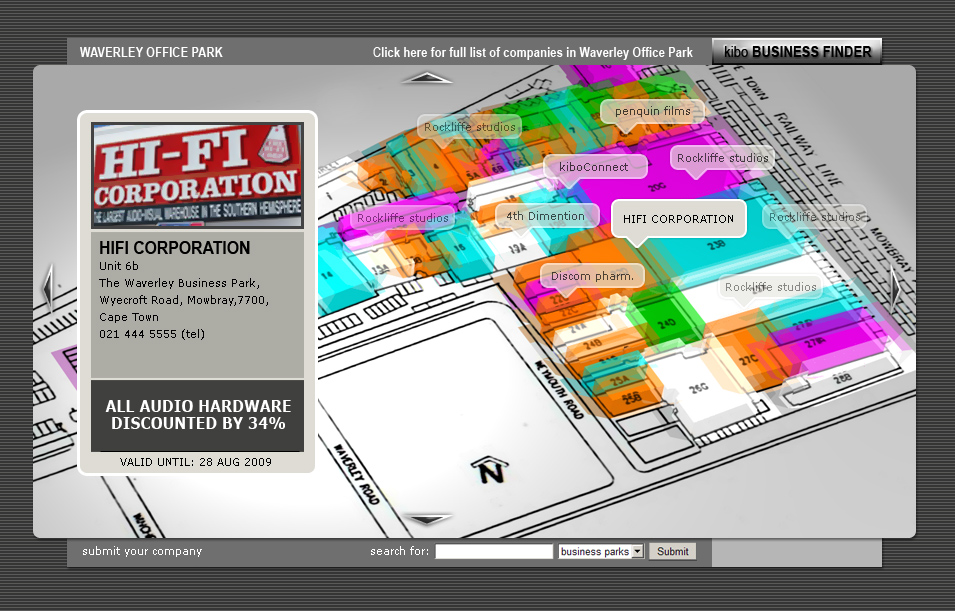Viewport: 955px width, 611px height.
Task: Select the Discom pharm. map label
Action: point(592,275)
